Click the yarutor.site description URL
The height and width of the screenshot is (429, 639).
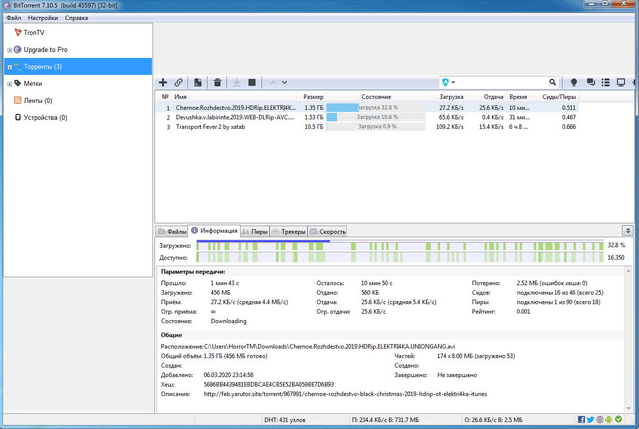(x=345, y=394)
